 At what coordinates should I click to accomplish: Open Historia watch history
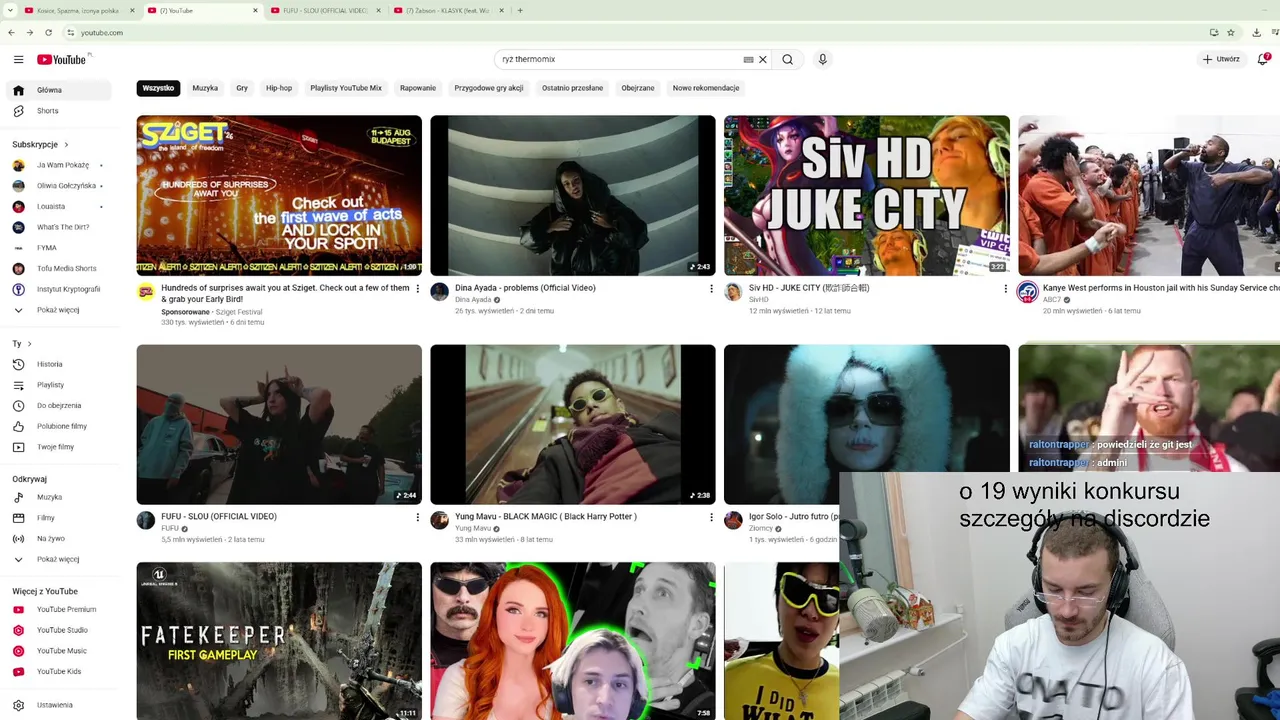[x=61, y=364]
